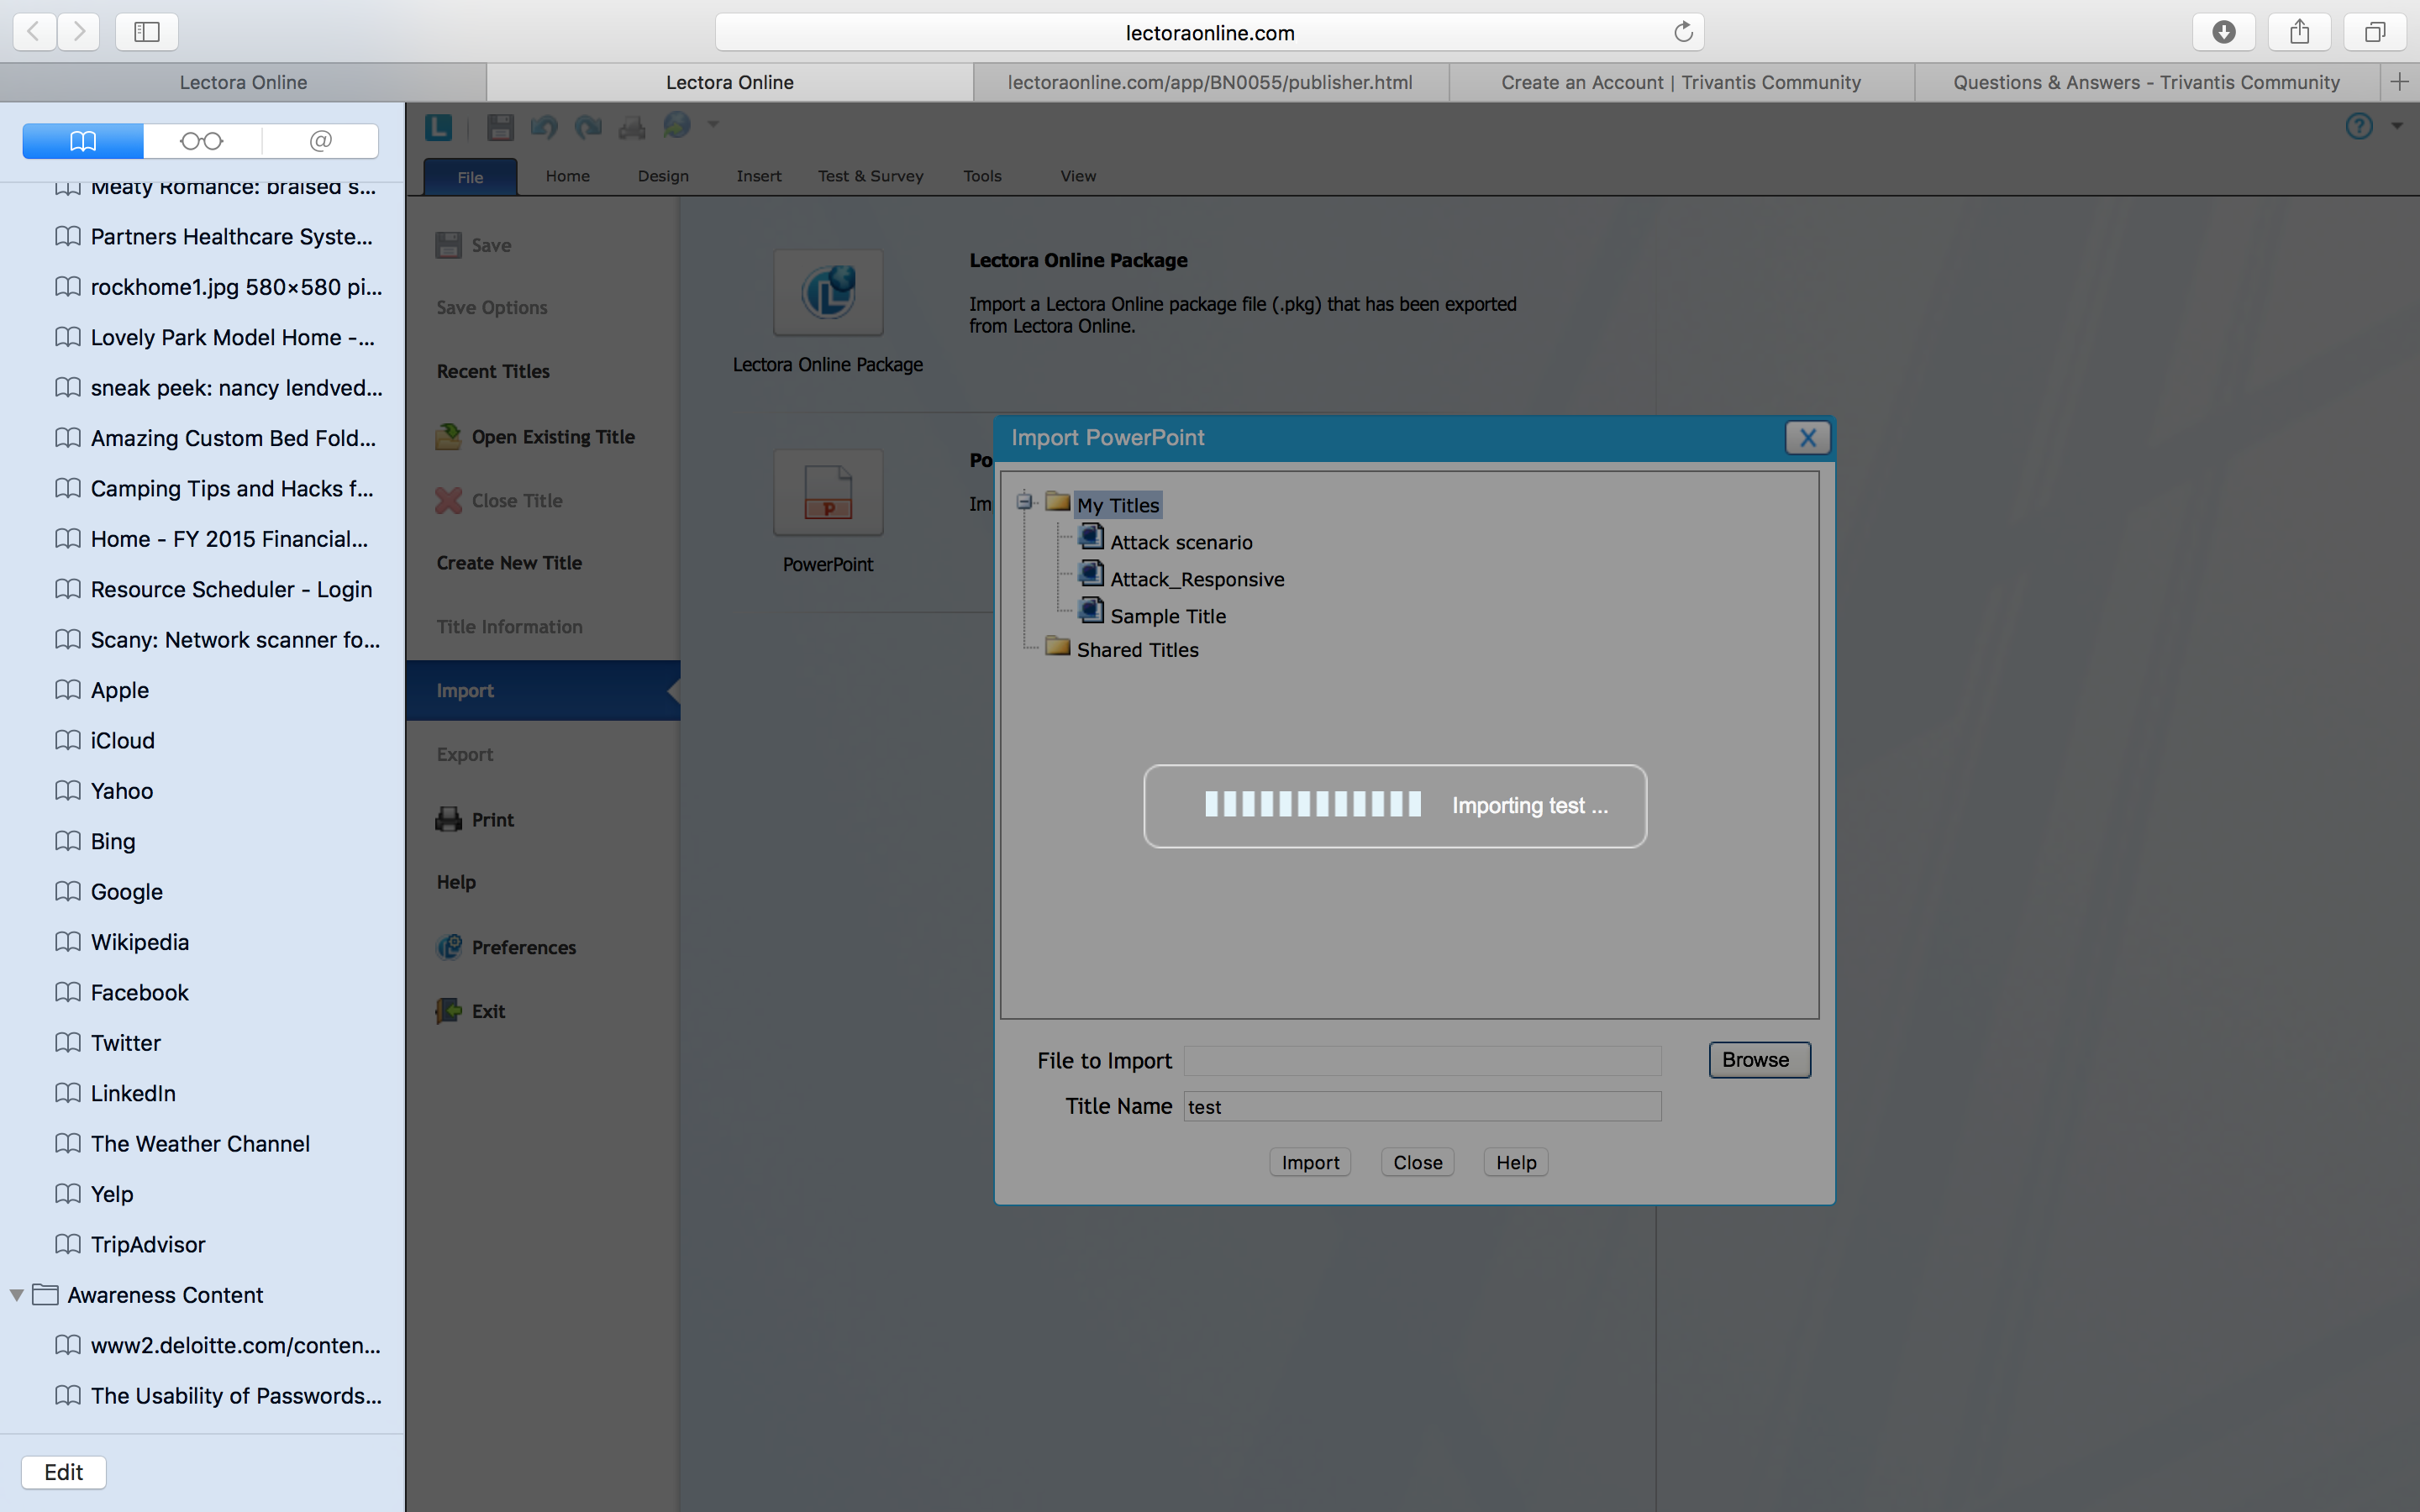
Task: Select the Bookmarks book icon tab
Action: [x=83, y=141]
